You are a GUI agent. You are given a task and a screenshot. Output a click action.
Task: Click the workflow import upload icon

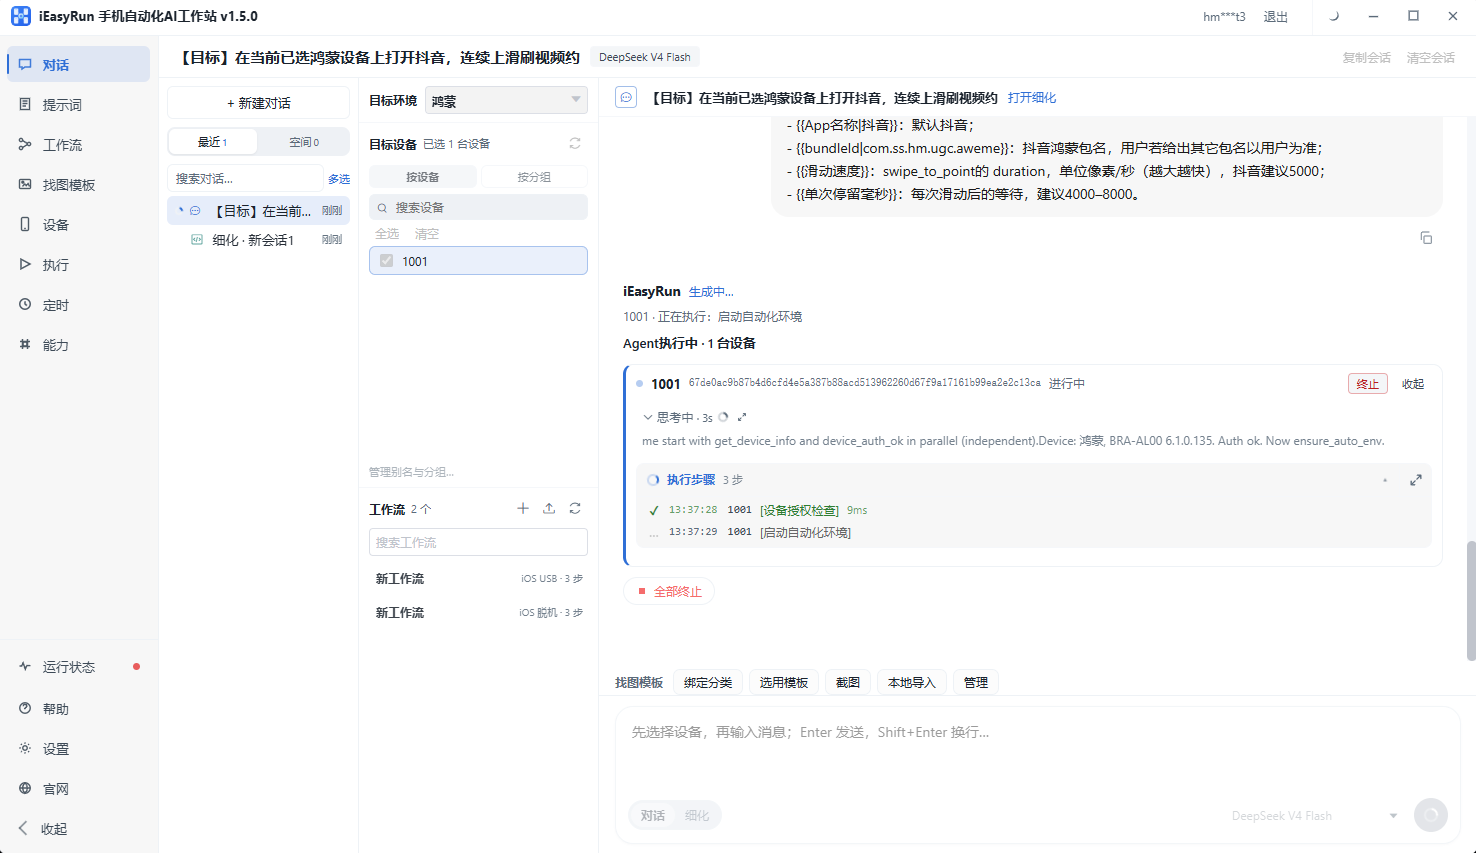(549, 509)
